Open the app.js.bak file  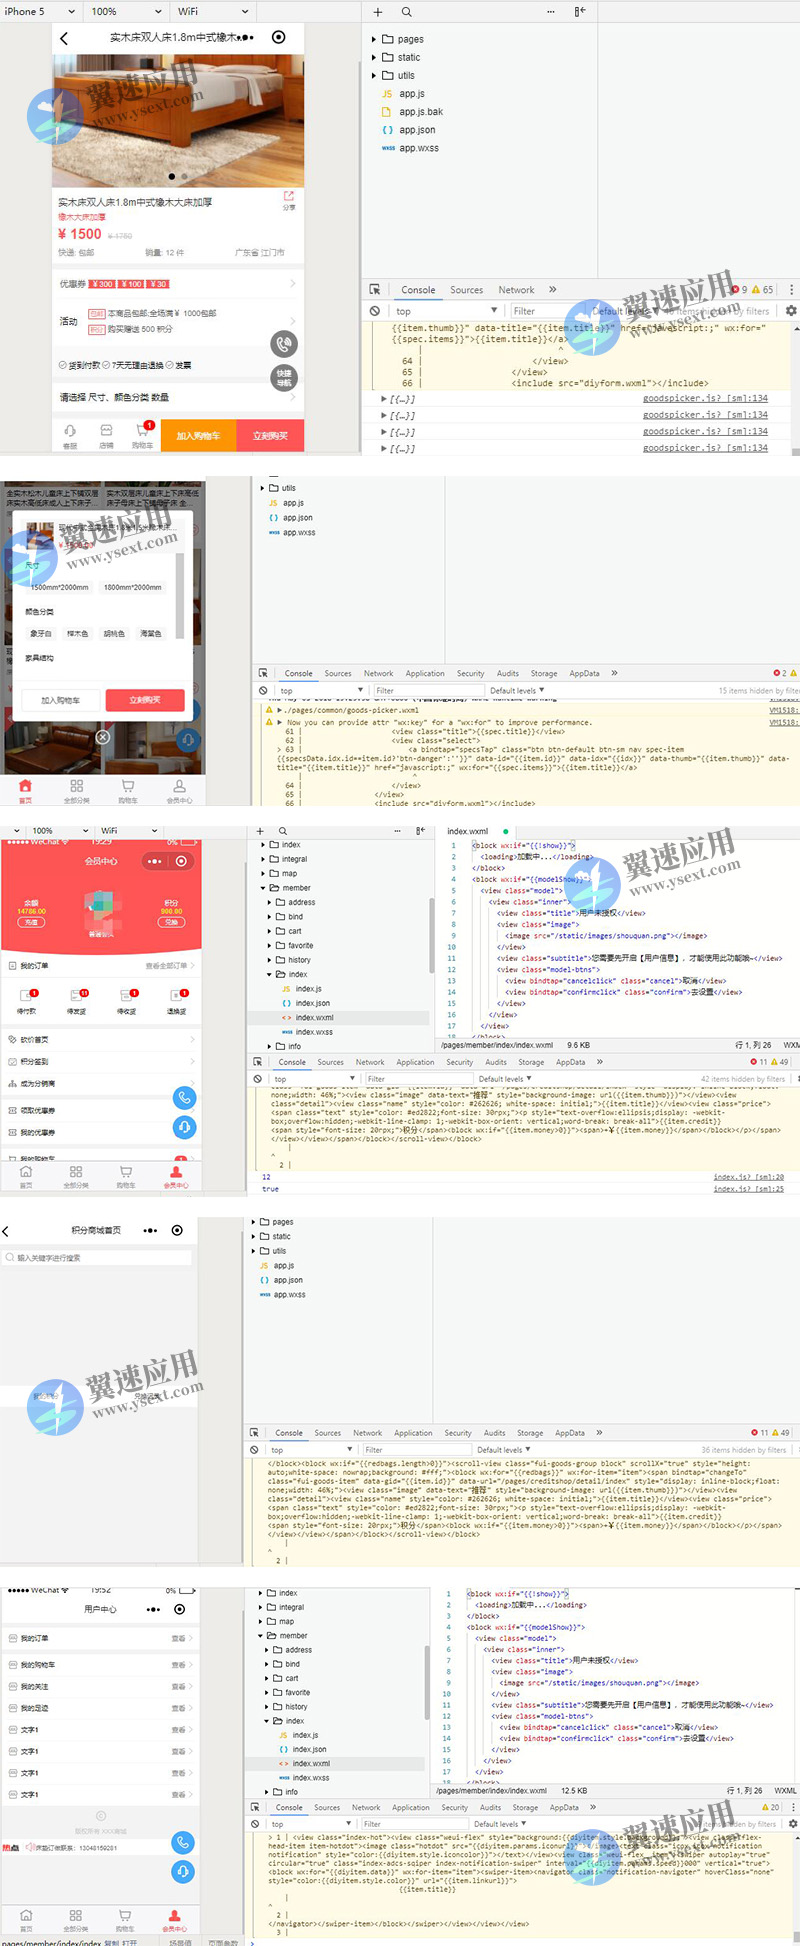pyautogui.click(x=421, y=112)
